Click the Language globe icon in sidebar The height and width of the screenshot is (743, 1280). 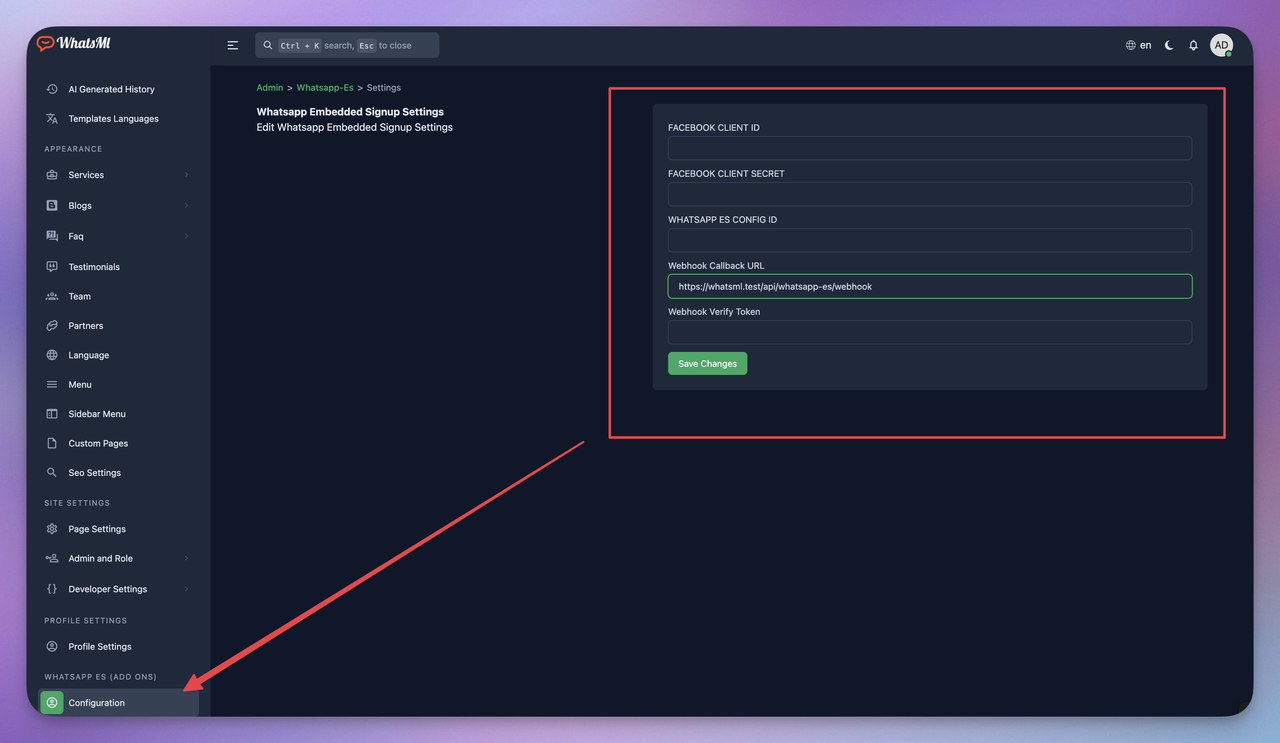(x=52, y=355)
